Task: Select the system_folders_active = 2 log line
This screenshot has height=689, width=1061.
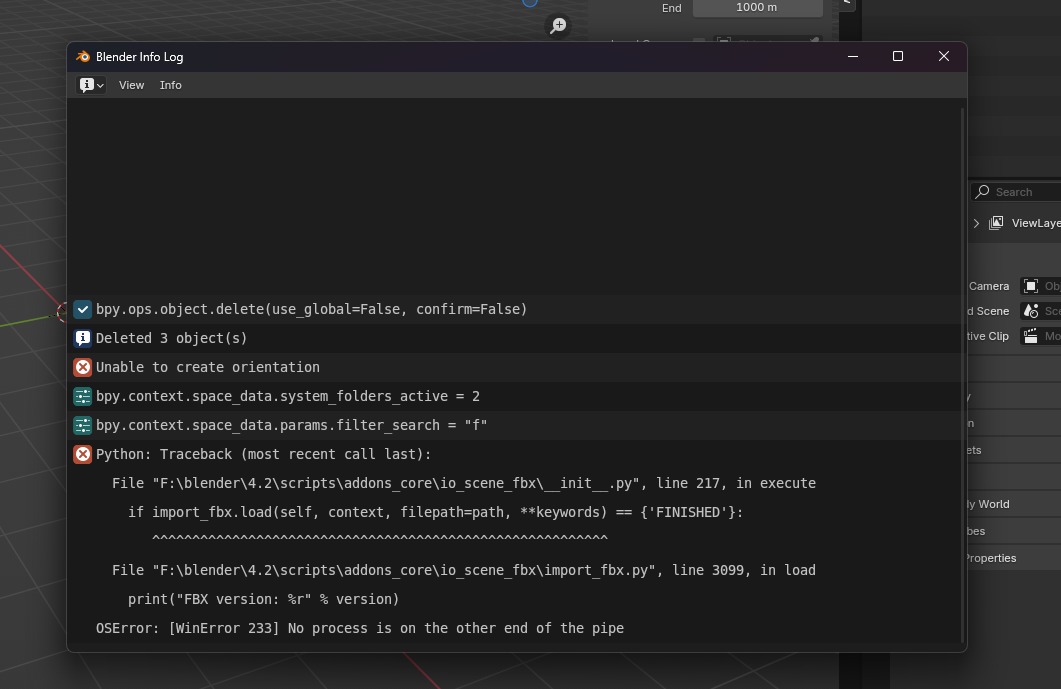Action: 514,397
